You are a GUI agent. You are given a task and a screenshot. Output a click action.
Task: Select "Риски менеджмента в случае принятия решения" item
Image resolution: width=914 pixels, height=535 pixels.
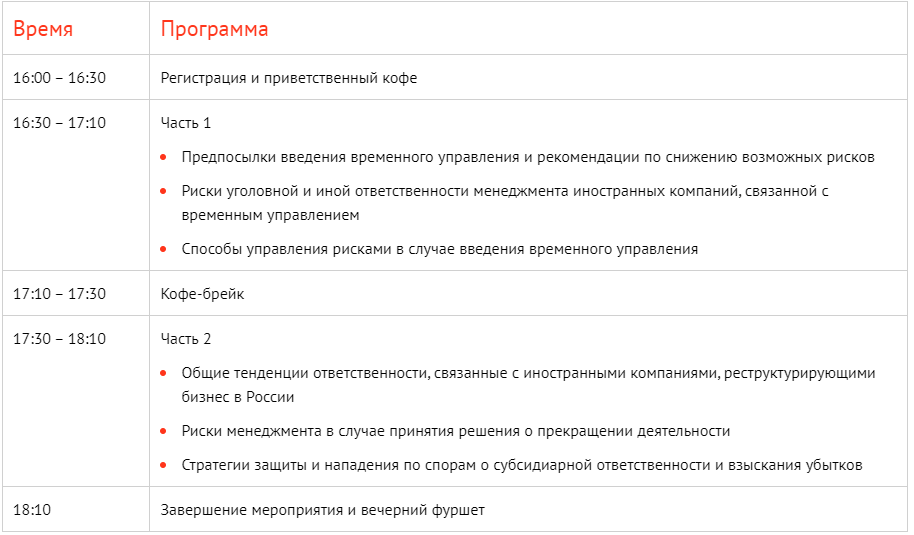[x=456, y=431]
